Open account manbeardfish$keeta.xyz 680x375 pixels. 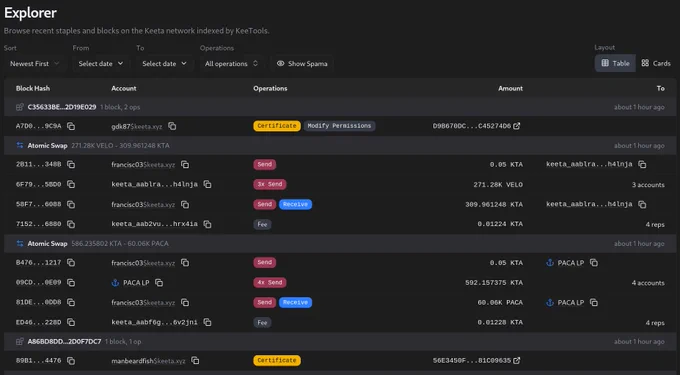[x=148, y=361]
